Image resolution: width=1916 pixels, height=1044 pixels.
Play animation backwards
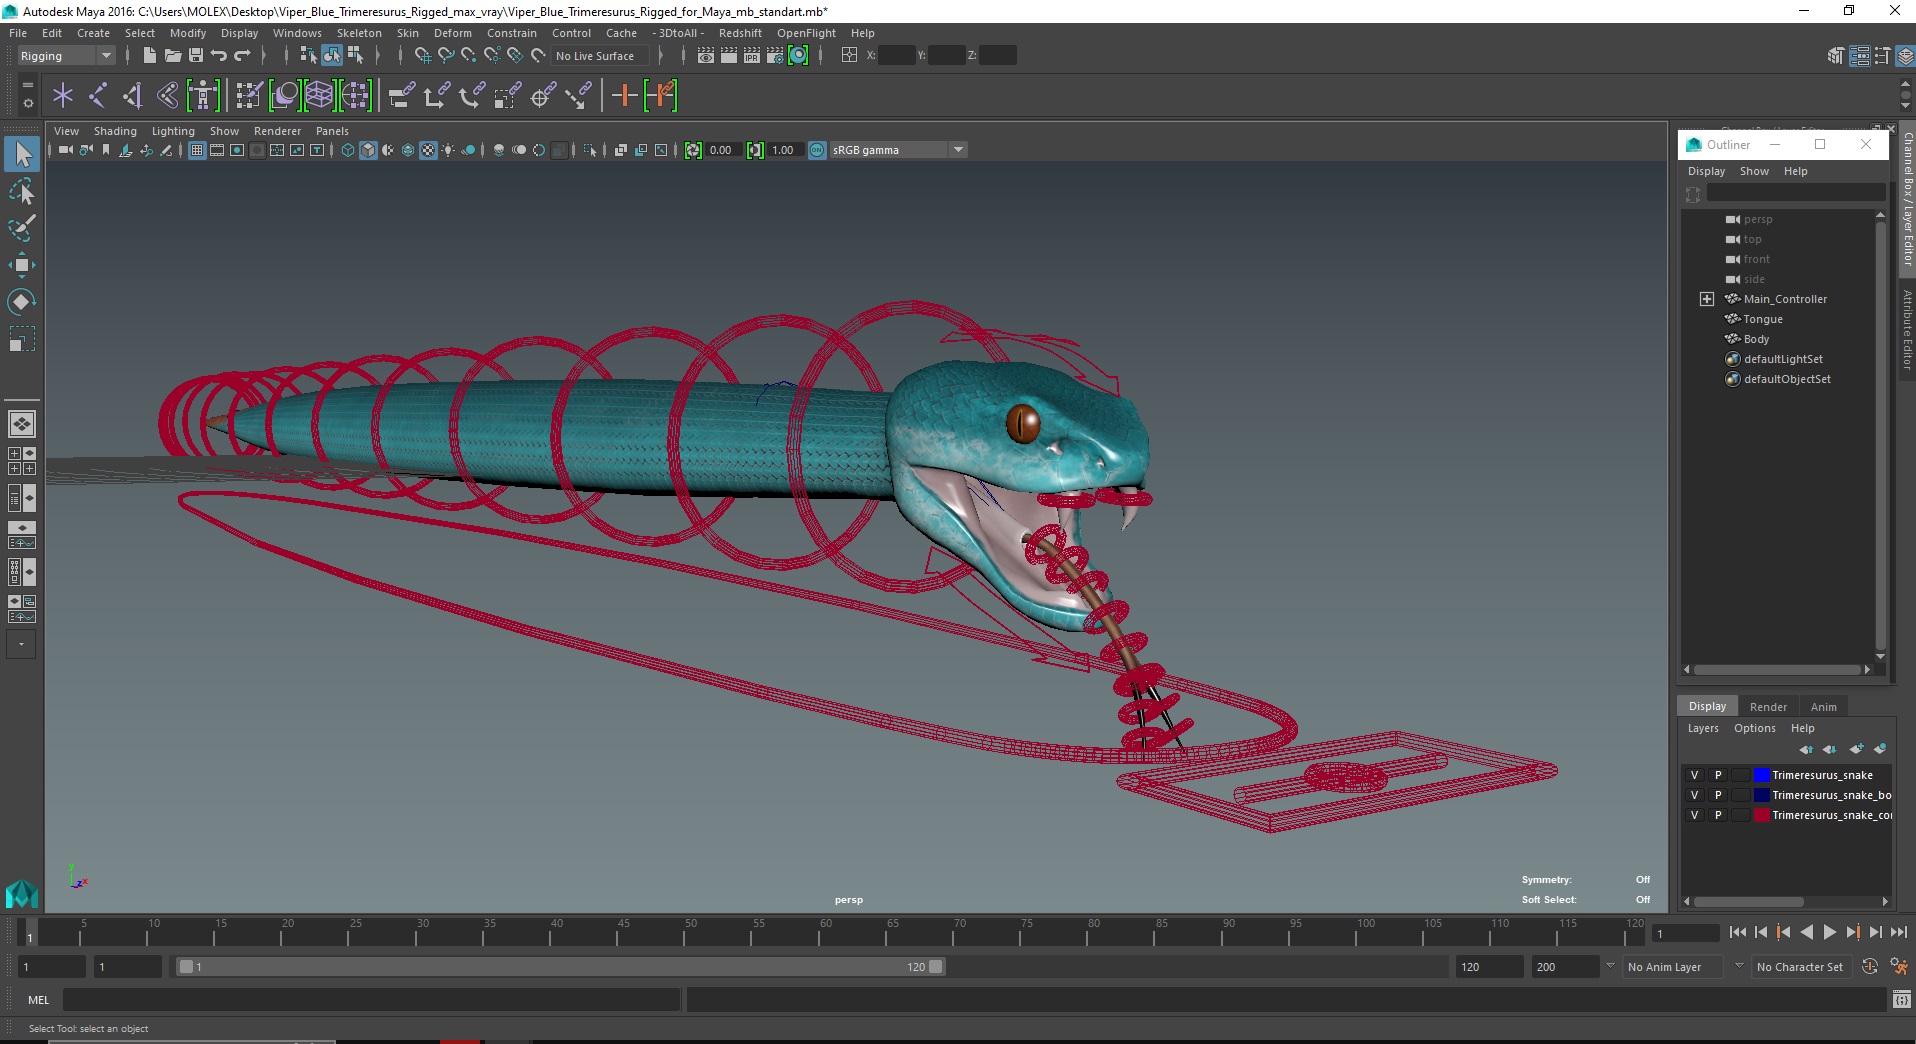click(1806, 932)
